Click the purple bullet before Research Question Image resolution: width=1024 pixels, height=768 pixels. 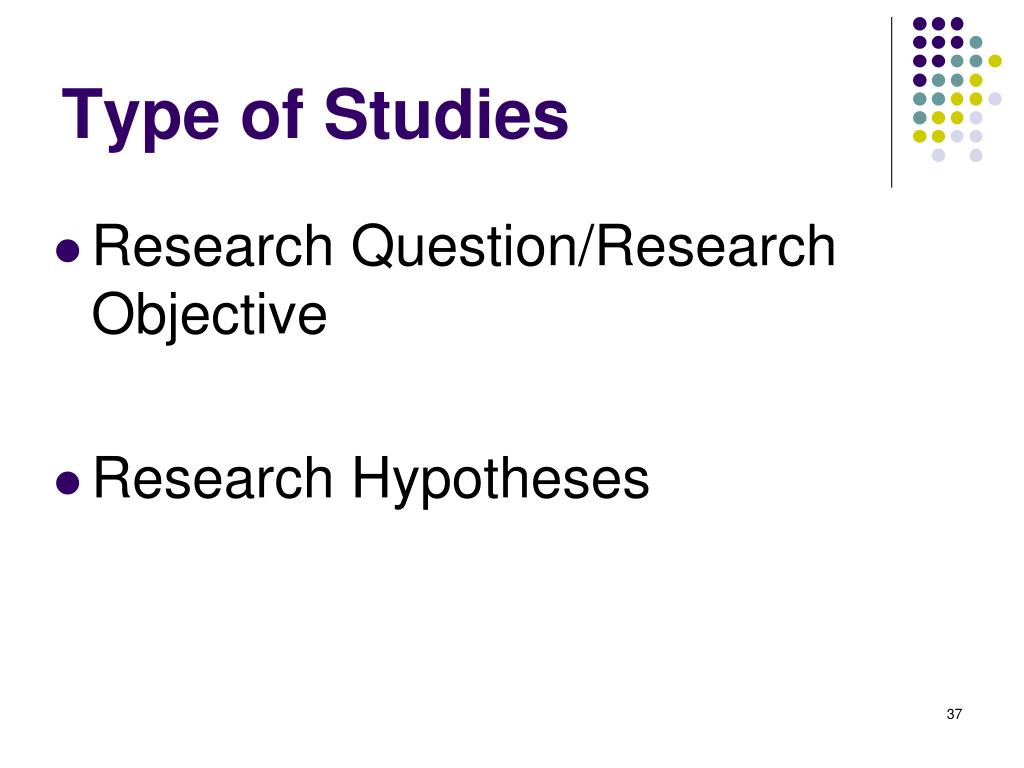pyautogui.click(x=68, y=250)
